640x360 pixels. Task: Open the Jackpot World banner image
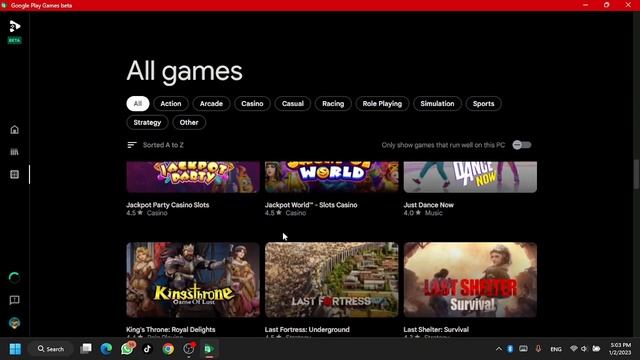[x=331, y=177]
